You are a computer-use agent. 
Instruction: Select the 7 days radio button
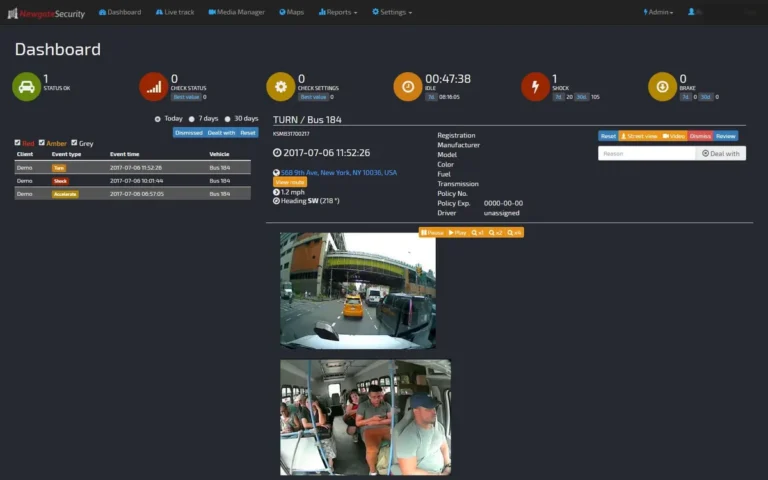coord(192,119)
